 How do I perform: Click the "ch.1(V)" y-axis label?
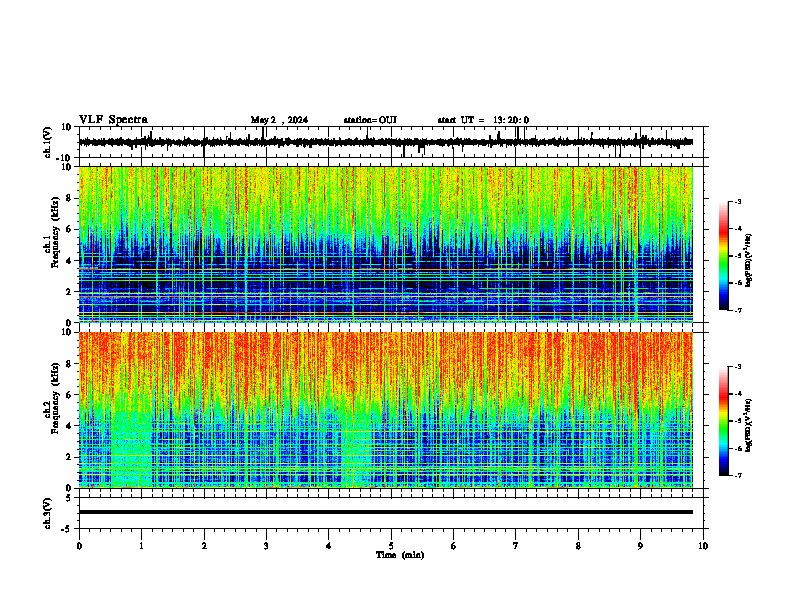coord(47,142)
